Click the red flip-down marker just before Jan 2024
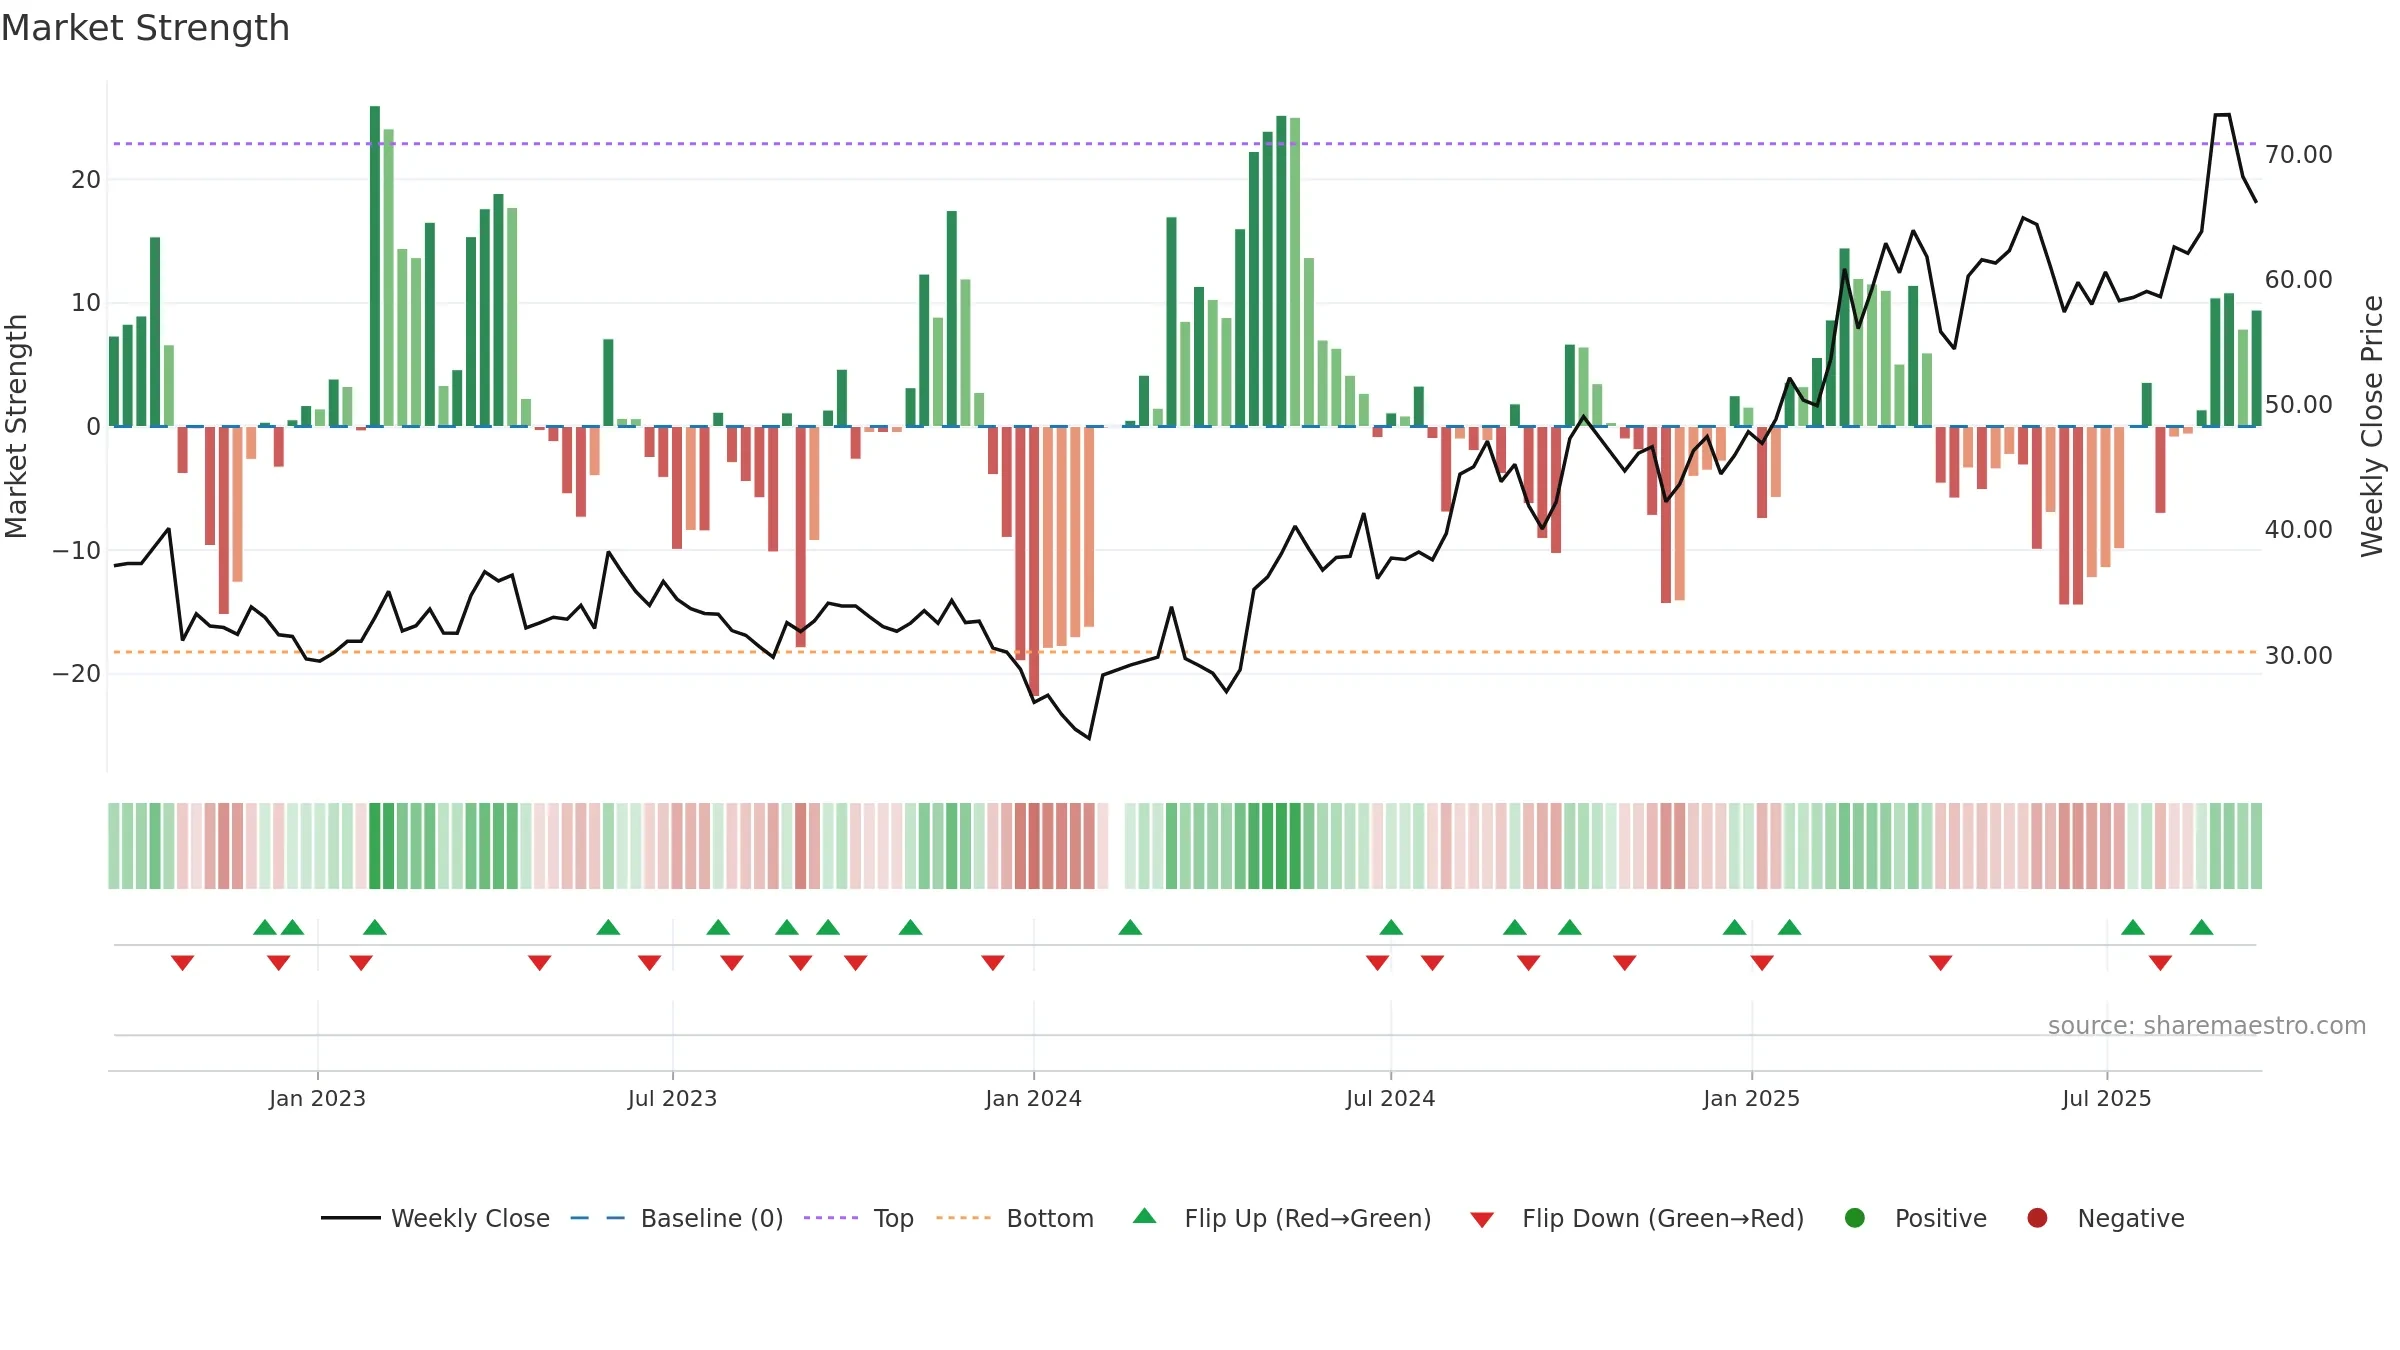 (x=993, y=963)
